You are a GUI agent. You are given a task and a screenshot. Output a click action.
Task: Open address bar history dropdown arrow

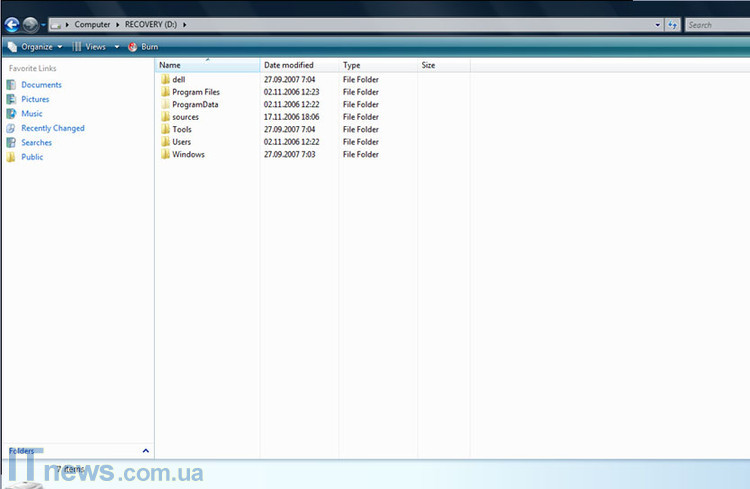pos(657,24)
